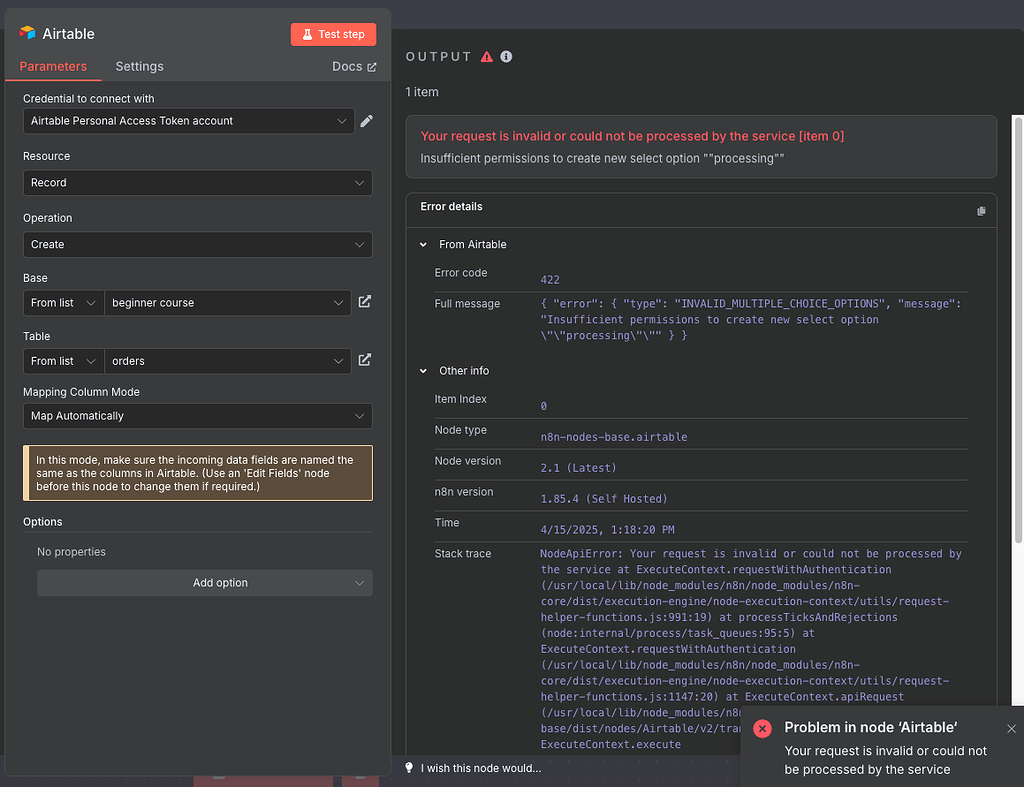Screen dimensions: 1024x787
Task: Dismiss the 'Problem in node Airtable' notification
Action: point(1011,728)
